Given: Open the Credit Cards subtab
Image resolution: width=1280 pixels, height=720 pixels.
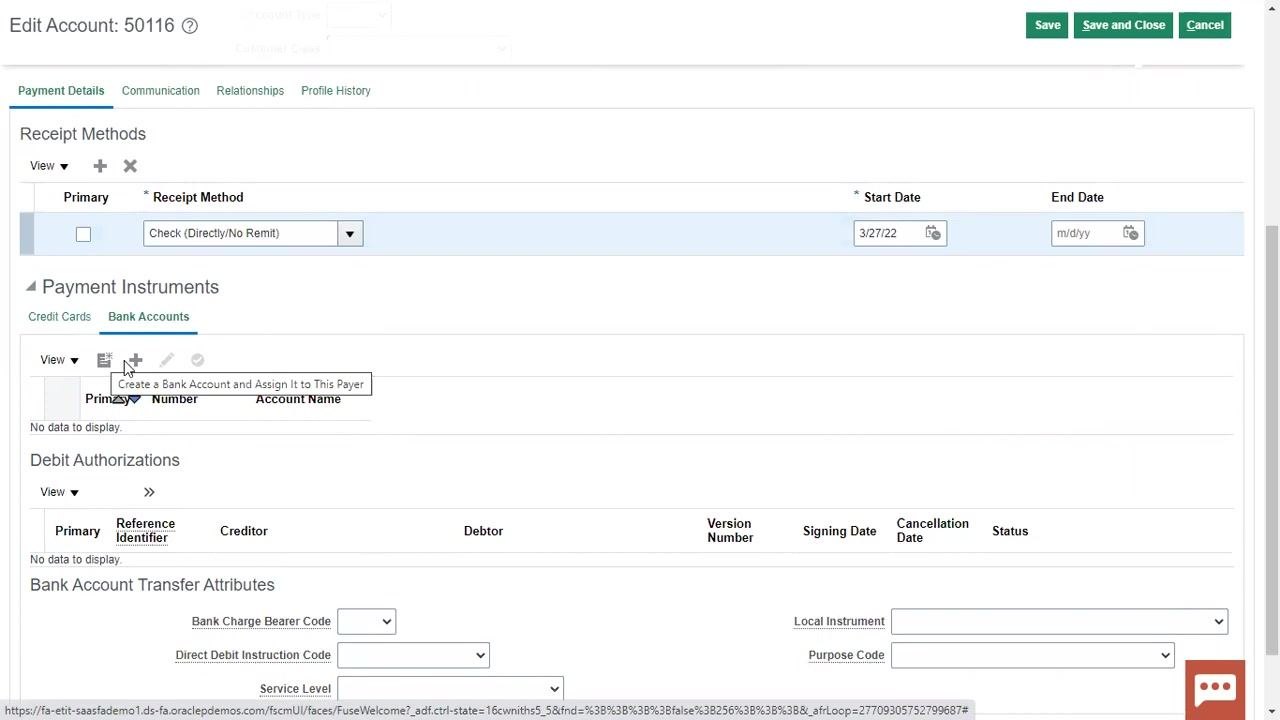Looking at the screenshot, I should (x=59, y=317).
